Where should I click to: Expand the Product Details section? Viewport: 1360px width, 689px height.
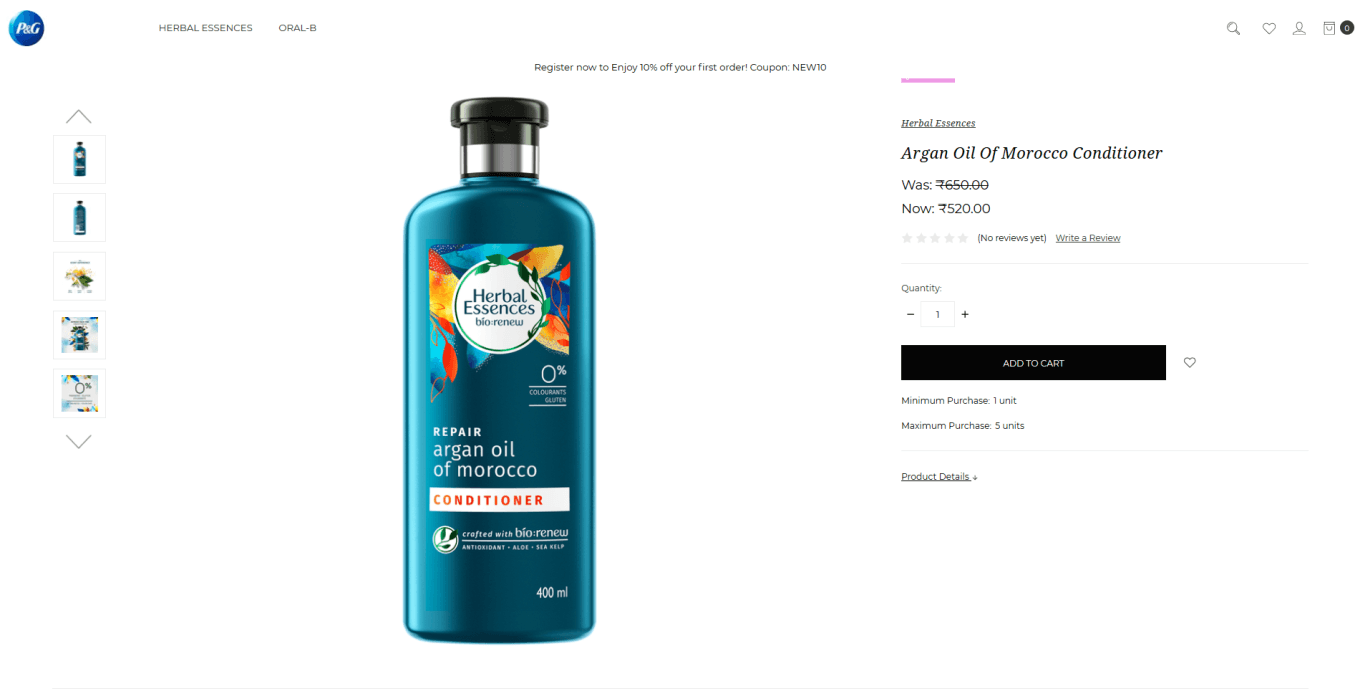pos(939,477)
